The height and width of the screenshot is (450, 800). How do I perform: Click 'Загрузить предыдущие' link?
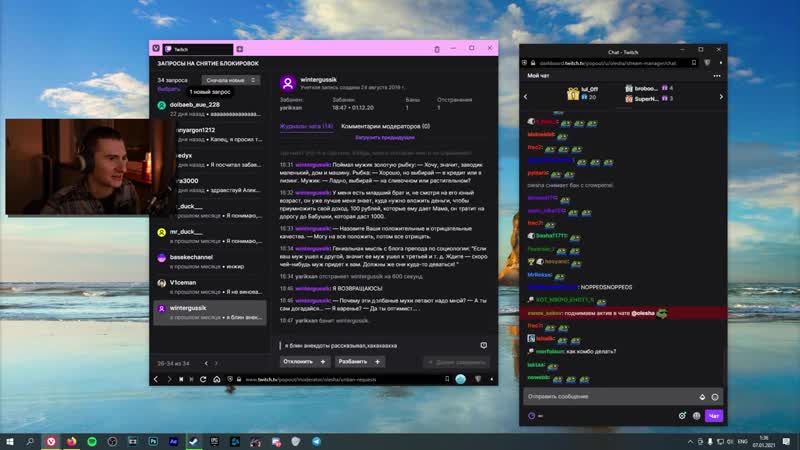coord(385,137)
